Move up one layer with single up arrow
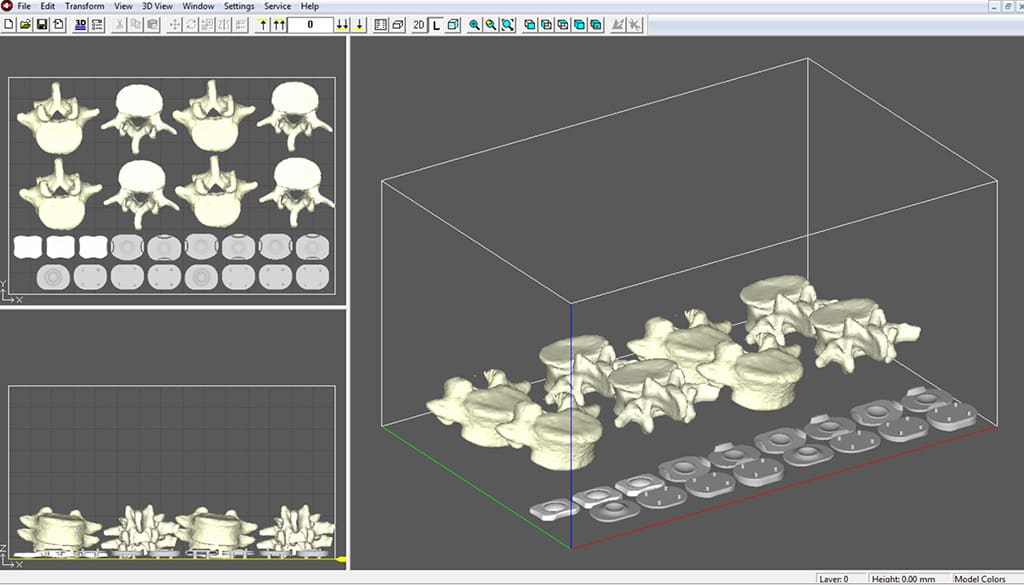The height and width of the screenshot is (585, 1024). [x=263, y=24]
